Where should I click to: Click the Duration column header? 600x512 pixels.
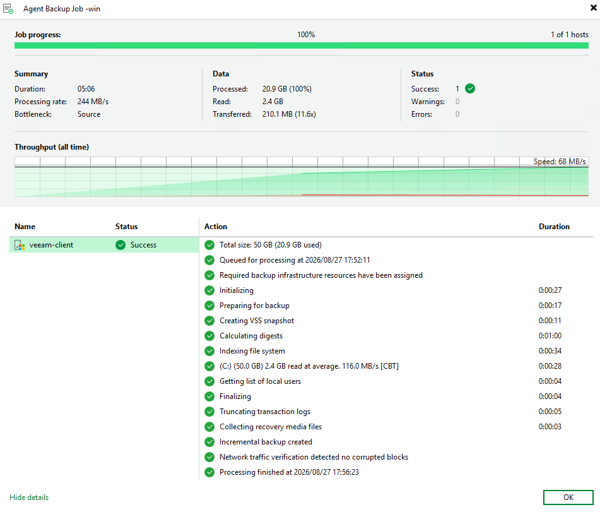click(x=554, y=227)
